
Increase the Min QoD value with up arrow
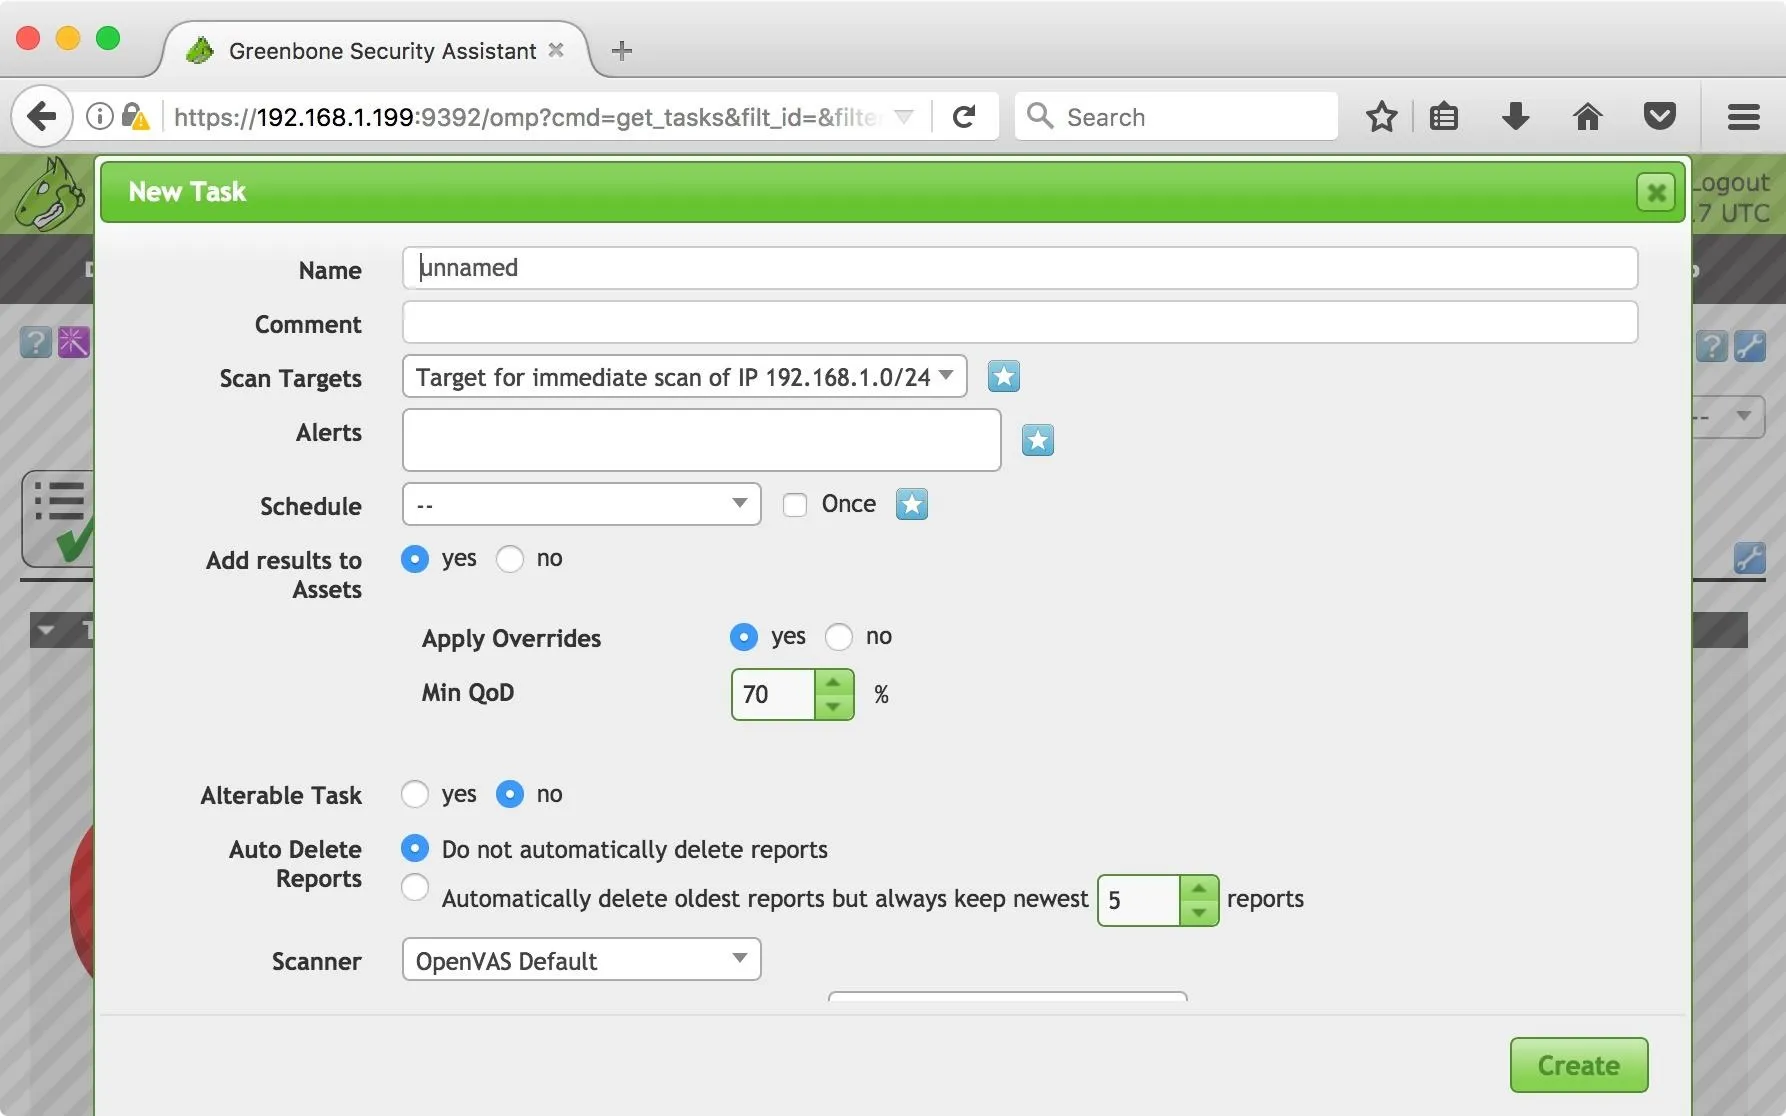833,682
